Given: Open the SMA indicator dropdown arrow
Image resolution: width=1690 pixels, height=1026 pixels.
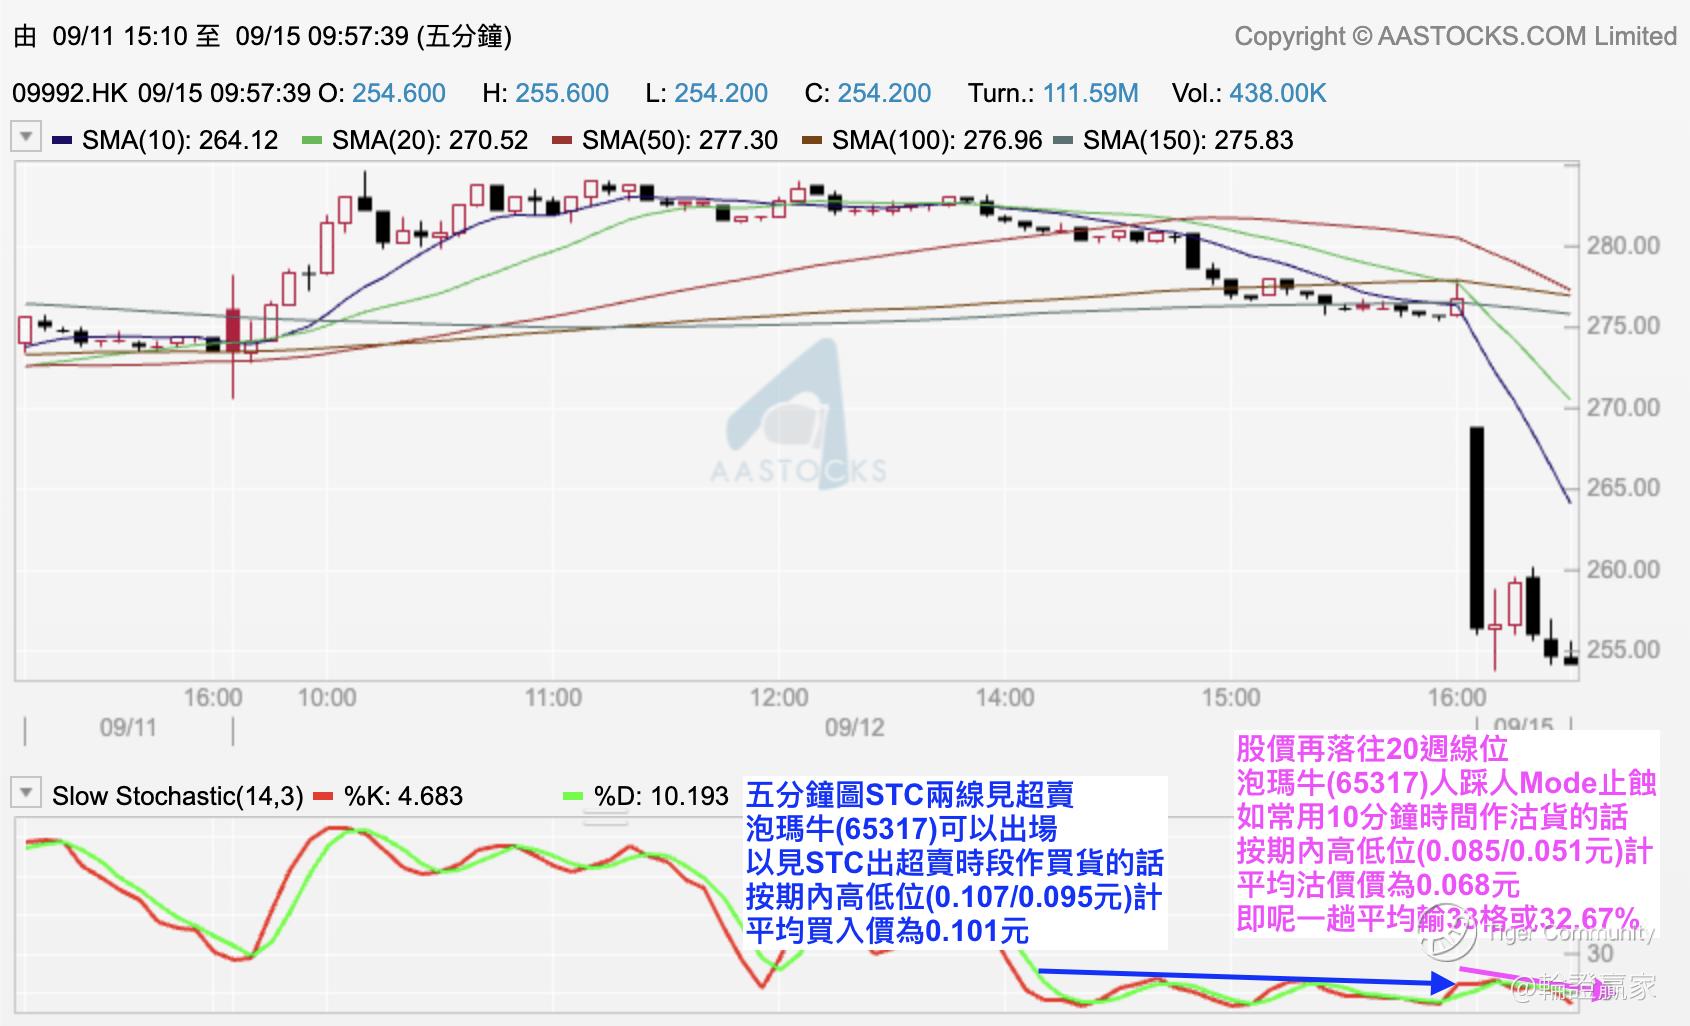Looking at the screenshot, I should [x=26, y=136].
